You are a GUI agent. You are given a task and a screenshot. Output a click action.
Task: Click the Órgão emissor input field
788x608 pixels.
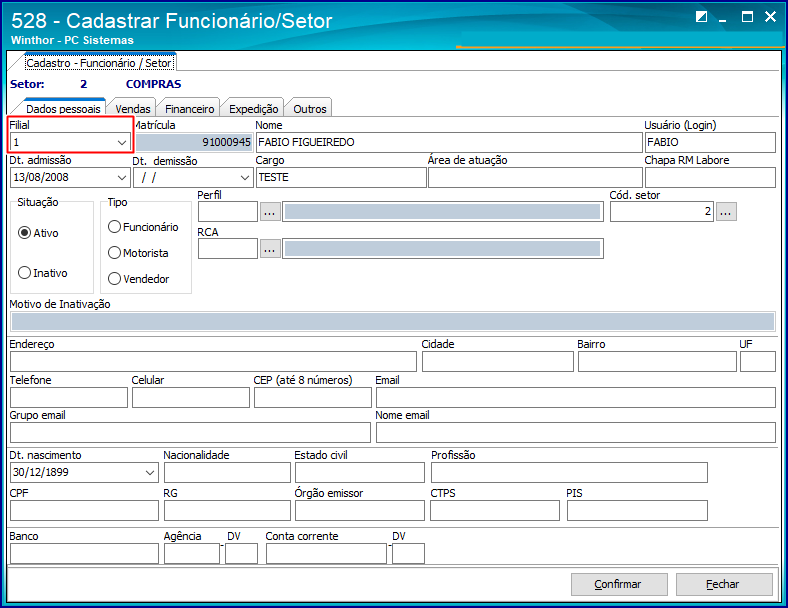[360, 511]
